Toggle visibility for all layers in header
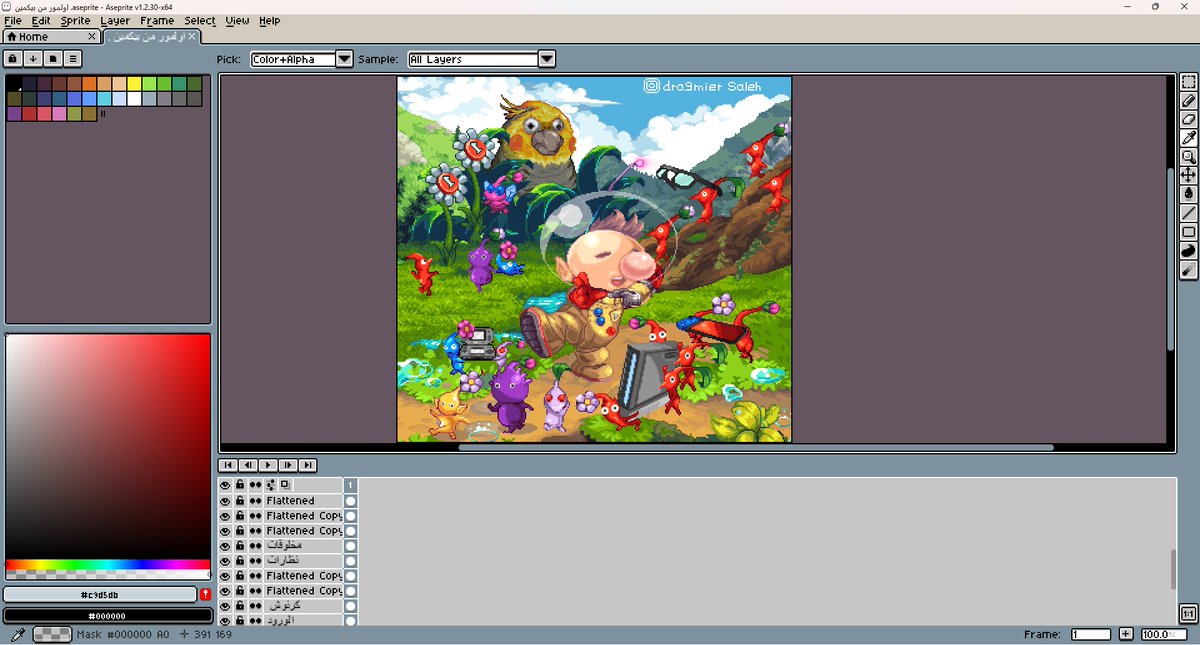This screenshot has height=645, width=1200. pos(225,484)
